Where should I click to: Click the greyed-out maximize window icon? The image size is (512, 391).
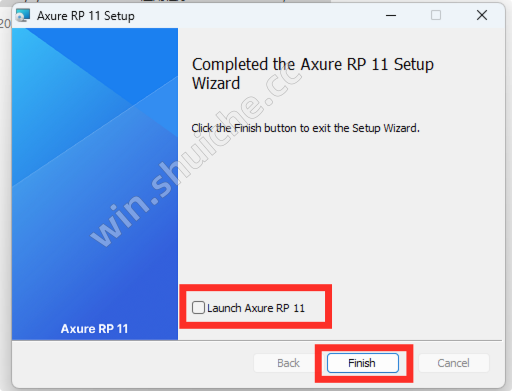tap(436, 15)
